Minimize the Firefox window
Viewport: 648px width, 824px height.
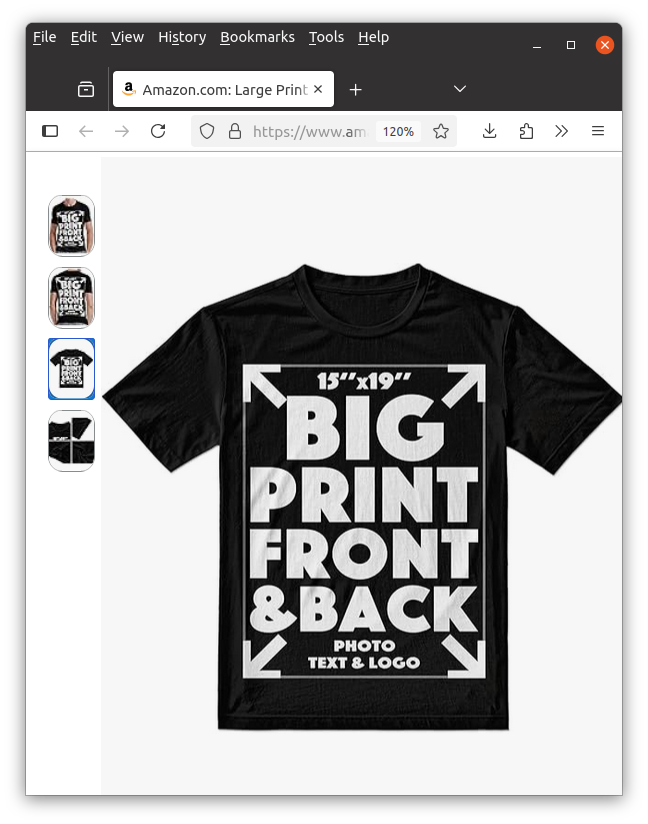point(537,45)
